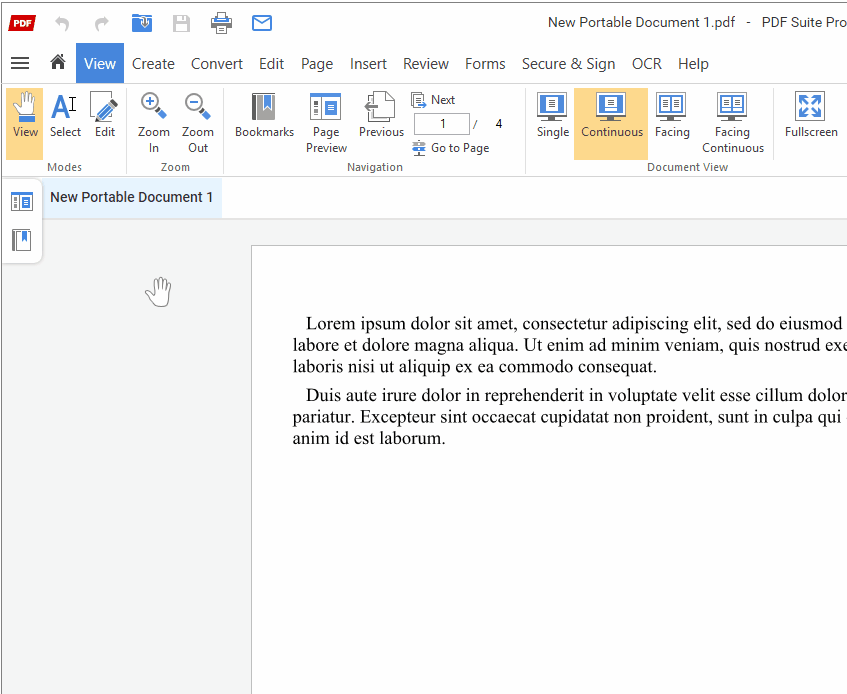Toggle sidebar page thumbnails panel icon

(22, 202)
